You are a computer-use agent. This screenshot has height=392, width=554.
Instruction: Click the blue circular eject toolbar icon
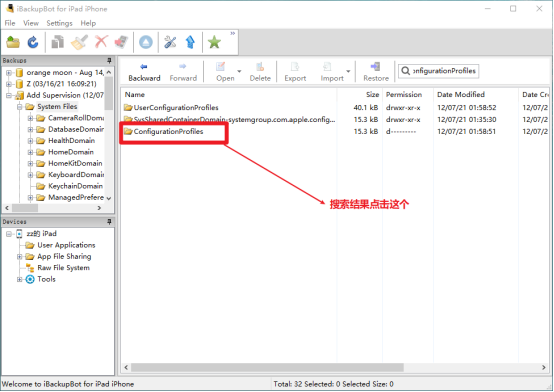point(146,42)
